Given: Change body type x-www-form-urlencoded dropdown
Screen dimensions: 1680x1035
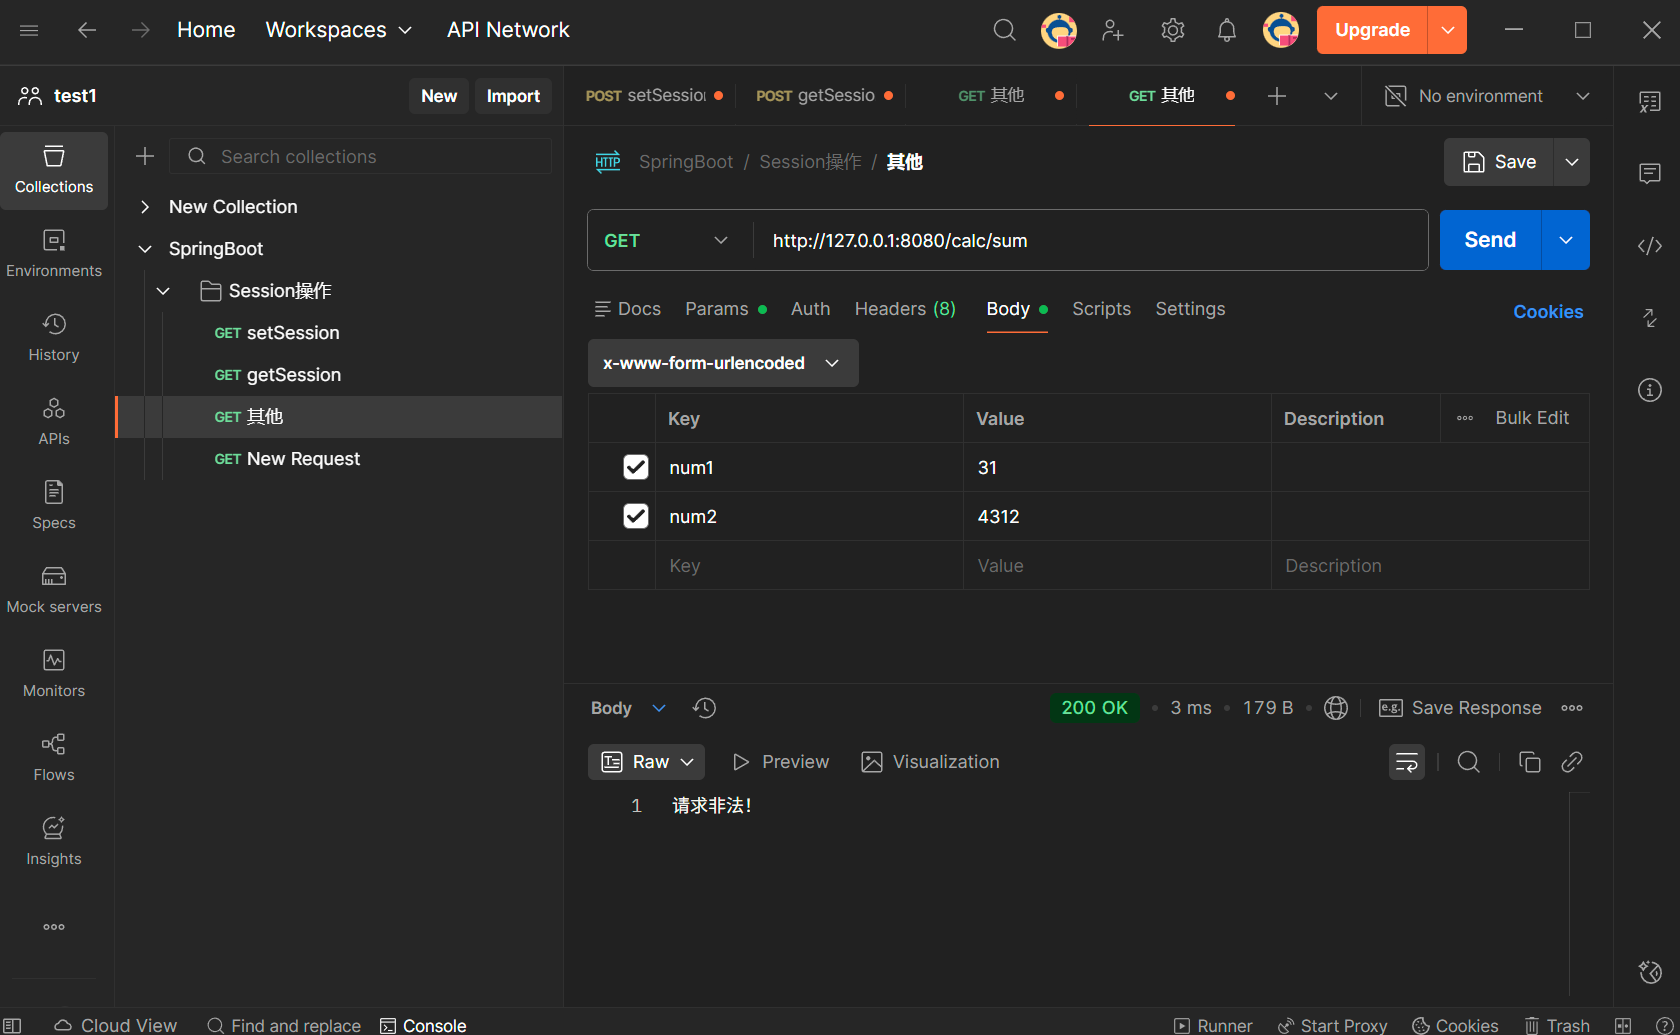Looking at the screenshot, I should point(723,363).
